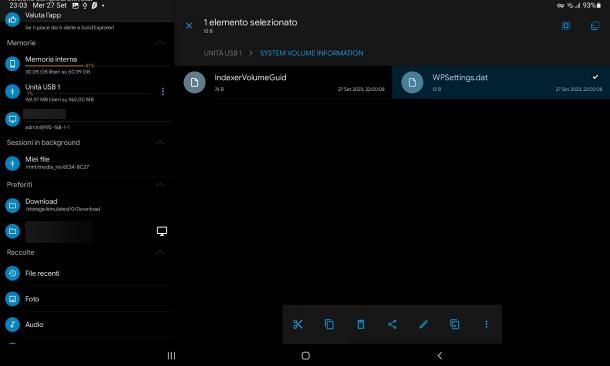
Task: Tap the monitor icon beside blurred favorite
Action: tap(162, 231)
